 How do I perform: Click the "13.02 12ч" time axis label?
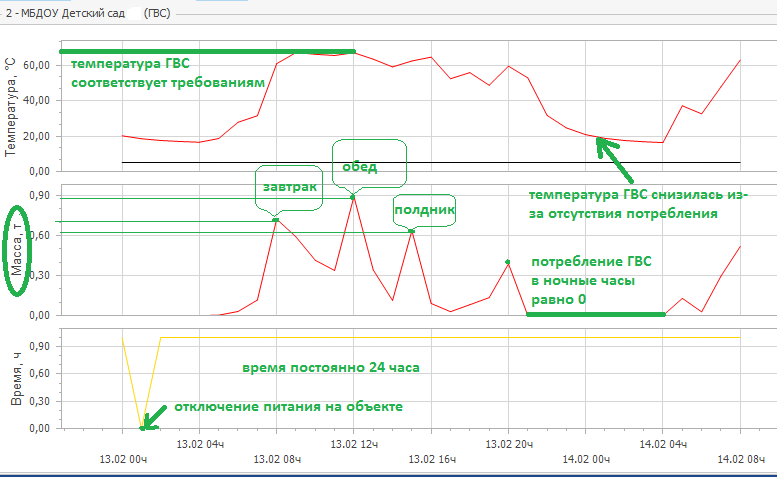(x=354, y=444)
